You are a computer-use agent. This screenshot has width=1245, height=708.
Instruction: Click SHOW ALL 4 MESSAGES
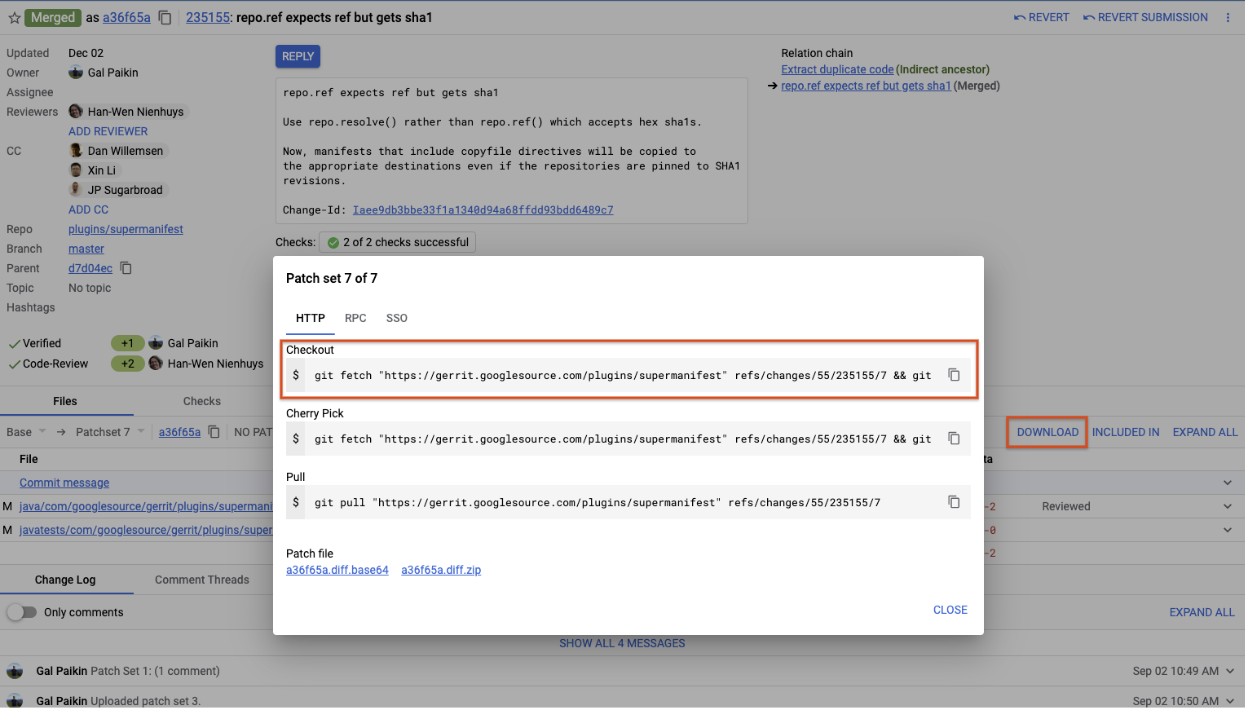click(622, 643)
